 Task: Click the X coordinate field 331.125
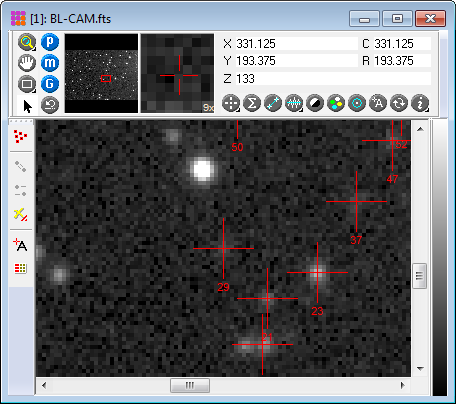(x=296, y=44)
